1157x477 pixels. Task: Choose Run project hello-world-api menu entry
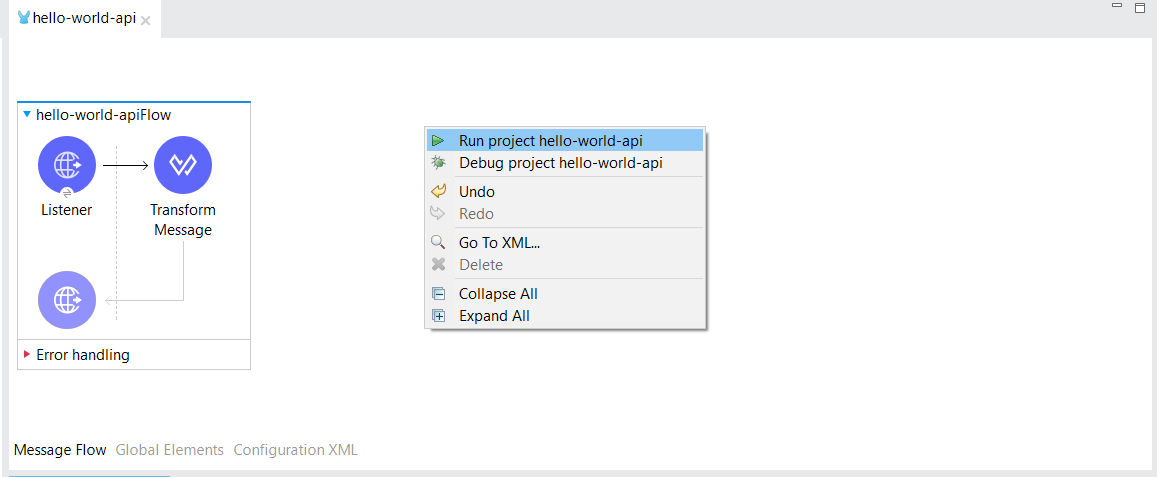point(550,141)
